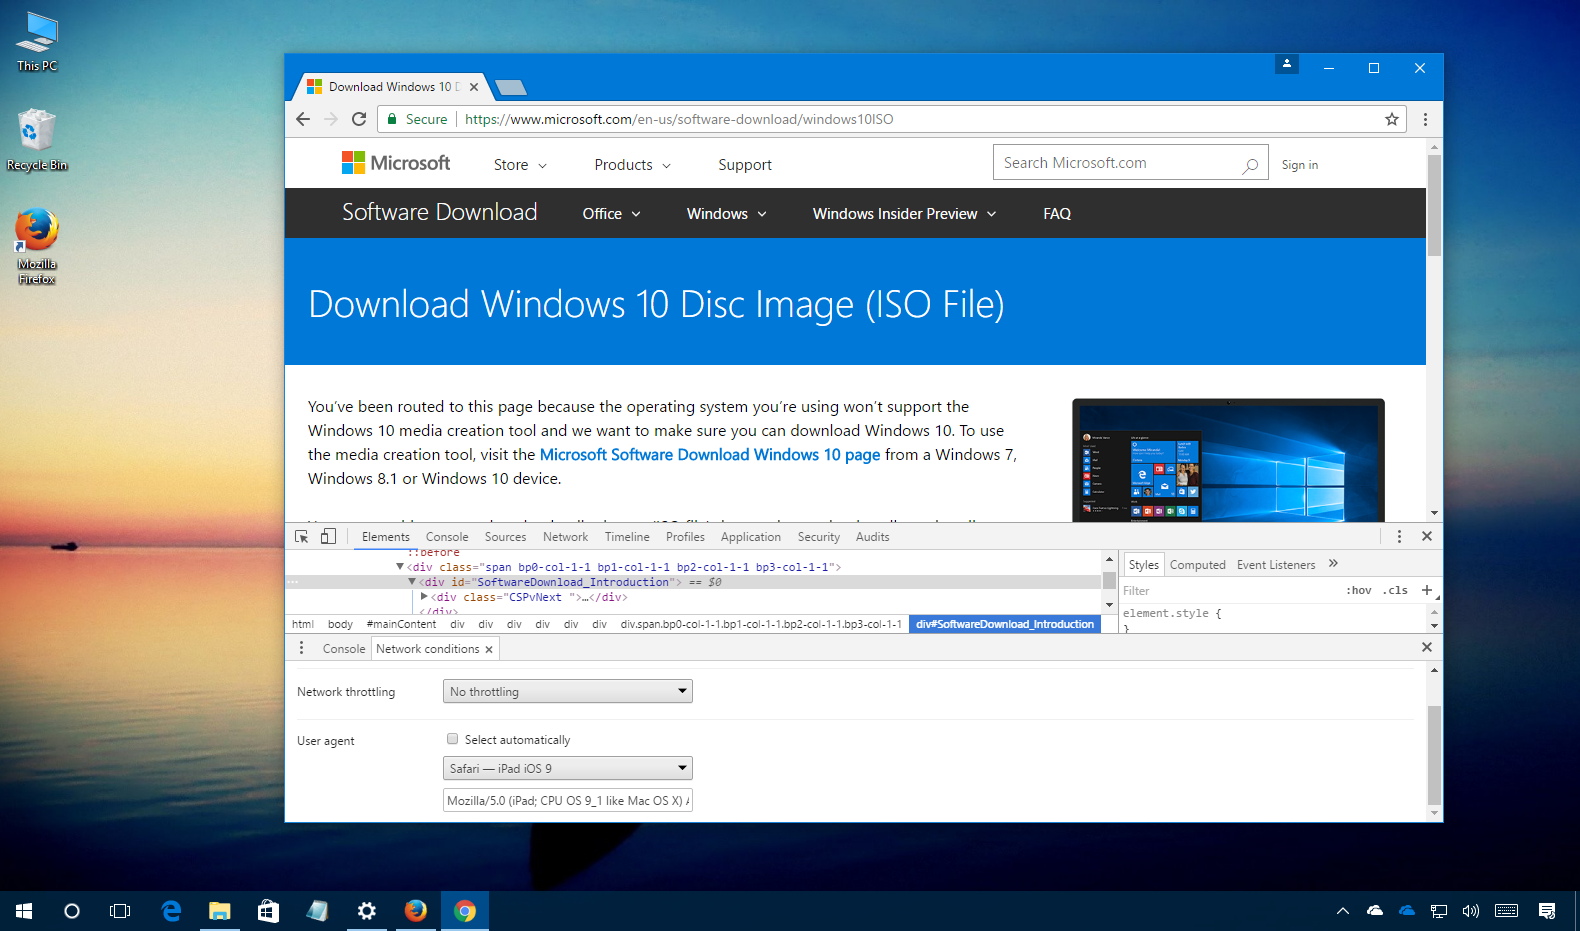
Task: Click the Chrome profile avatar icon
Action: tap(1287, 64)
